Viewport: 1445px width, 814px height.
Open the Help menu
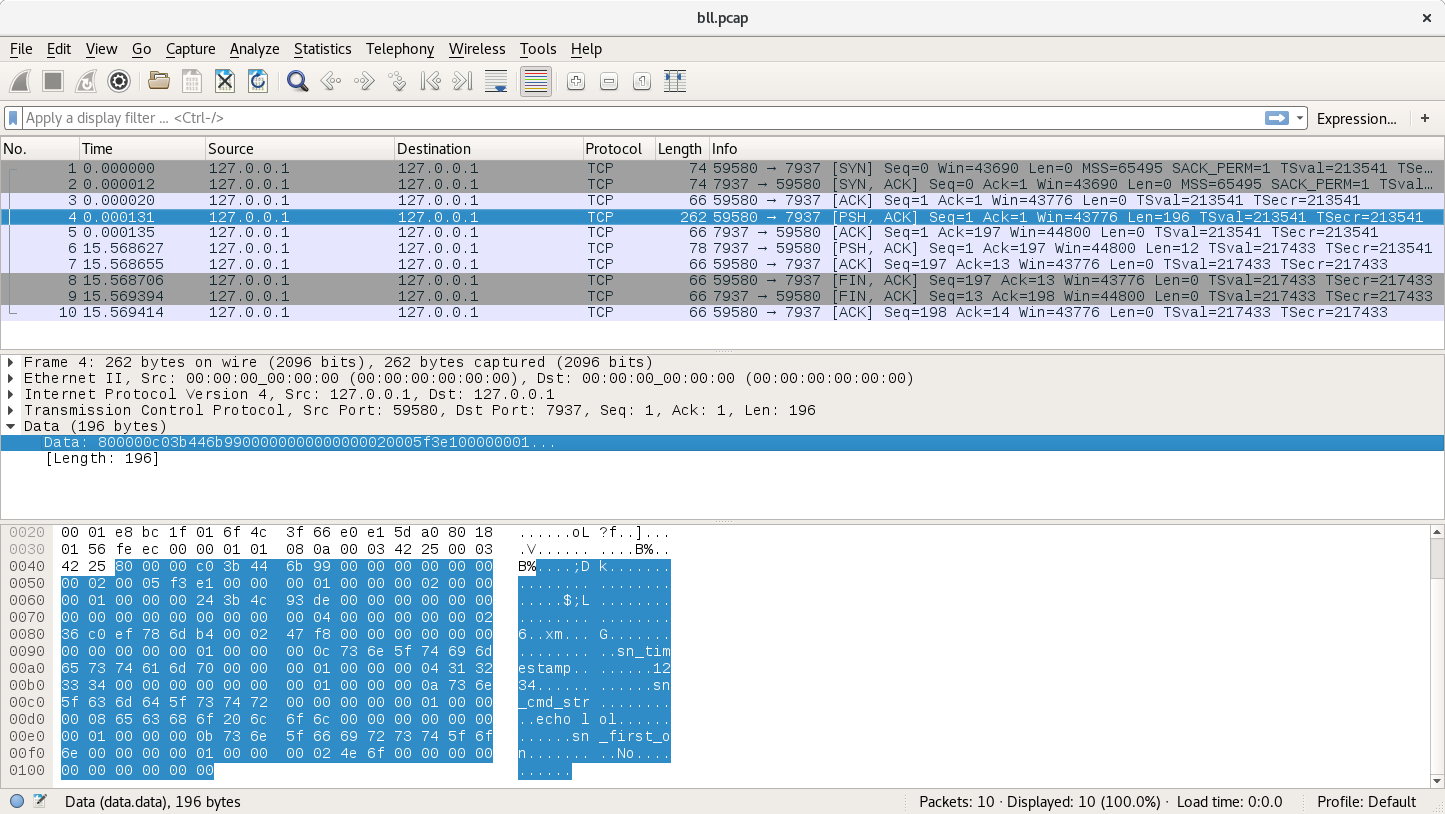tap(586, 49)
